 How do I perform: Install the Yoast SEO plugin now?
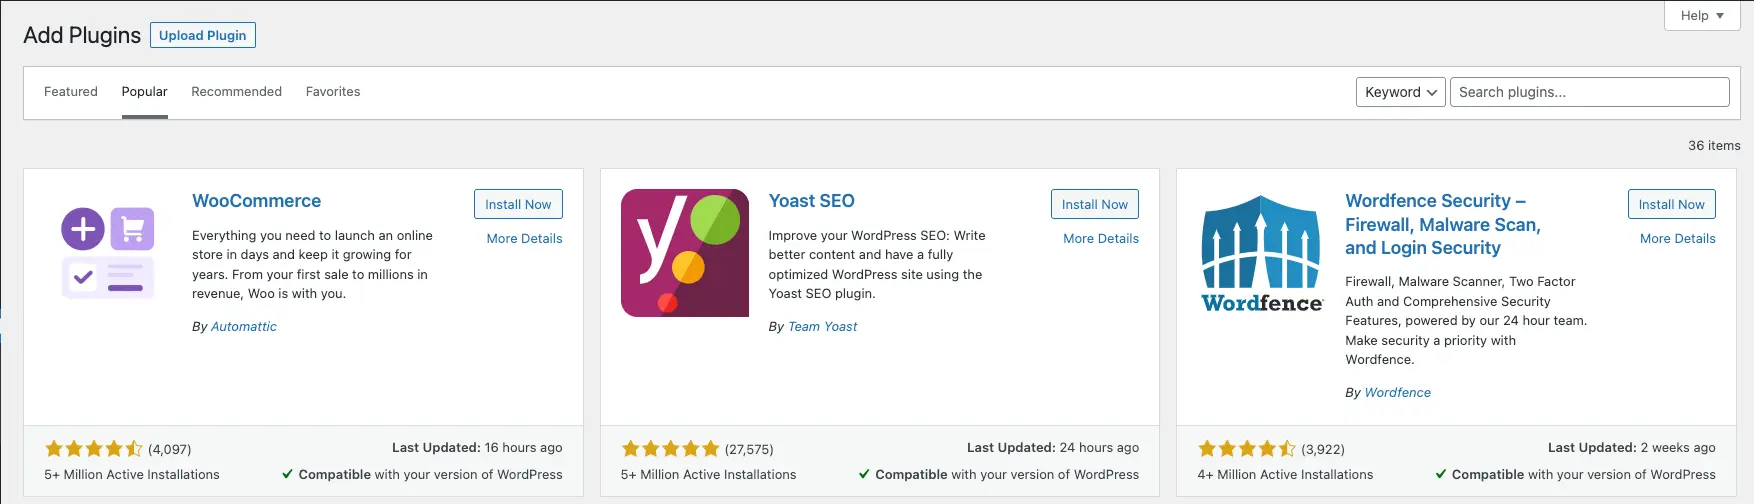click(x=1095, y=204)
